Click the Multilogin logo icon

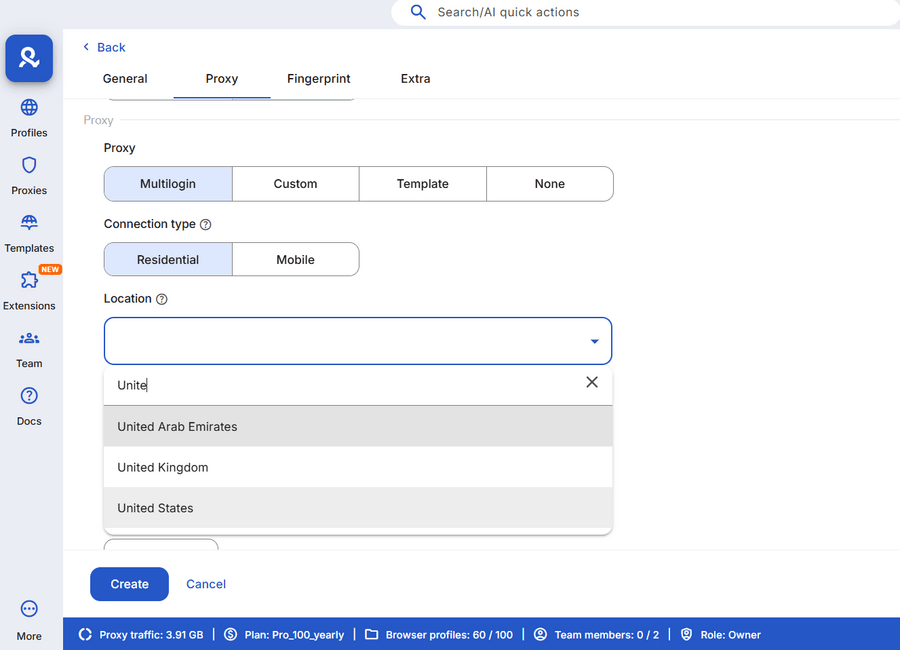[x=29, y=58]
